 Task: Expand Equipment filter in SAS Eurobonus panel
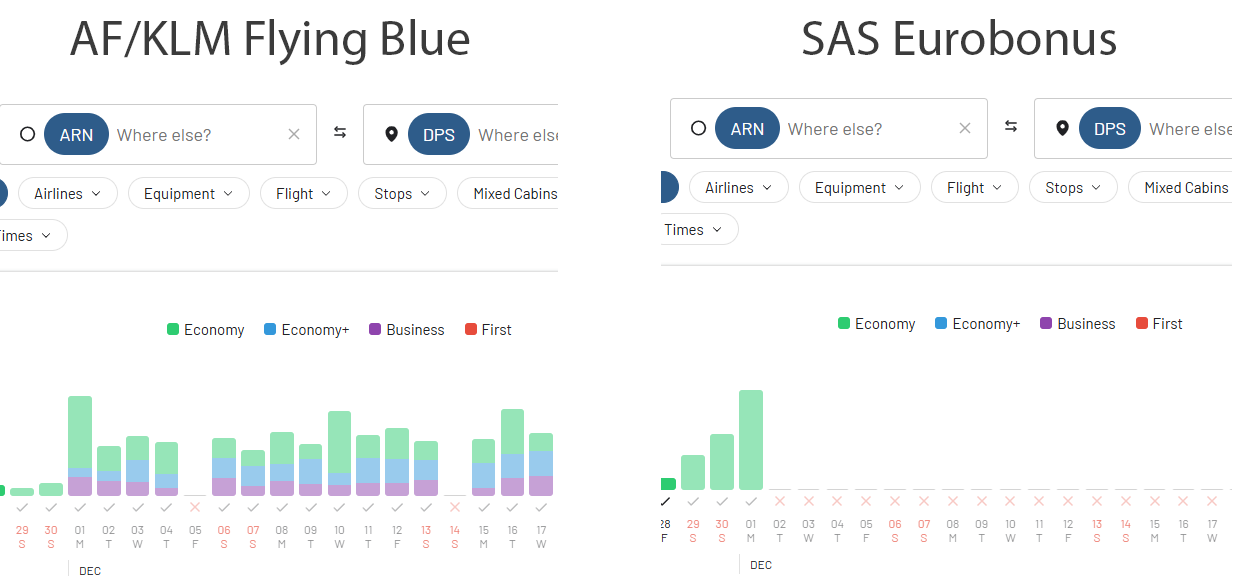click(859, 187)
